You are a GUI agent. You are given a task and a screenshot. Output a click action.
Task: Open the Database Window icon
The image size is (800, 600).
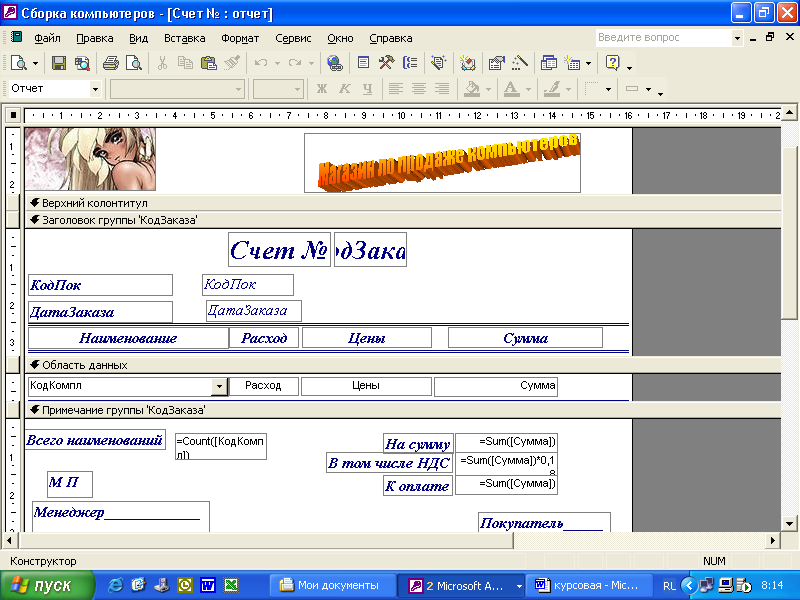click(548, 63)
